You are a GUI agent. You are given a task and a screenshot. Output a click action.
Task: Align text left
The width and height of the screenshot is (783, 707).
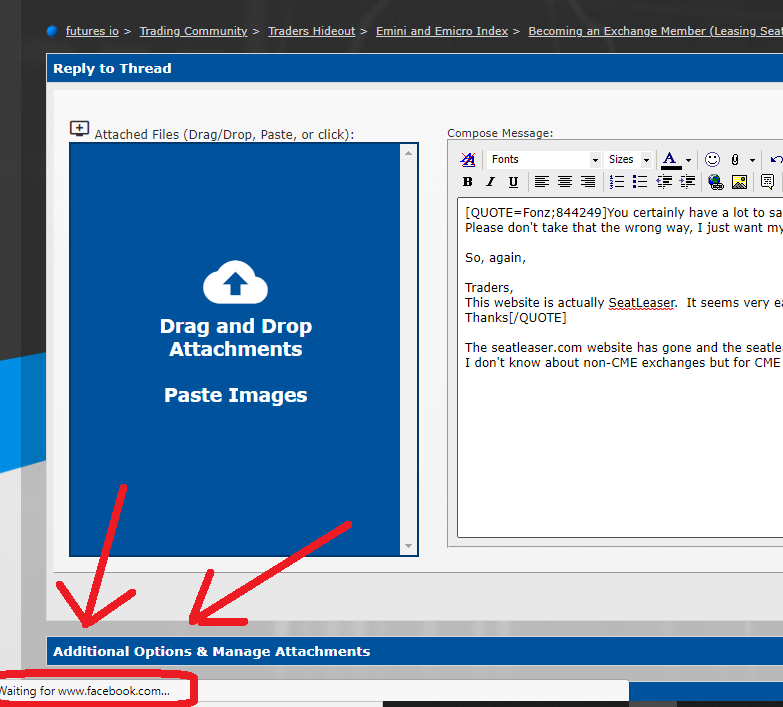(x=542, y=182)
